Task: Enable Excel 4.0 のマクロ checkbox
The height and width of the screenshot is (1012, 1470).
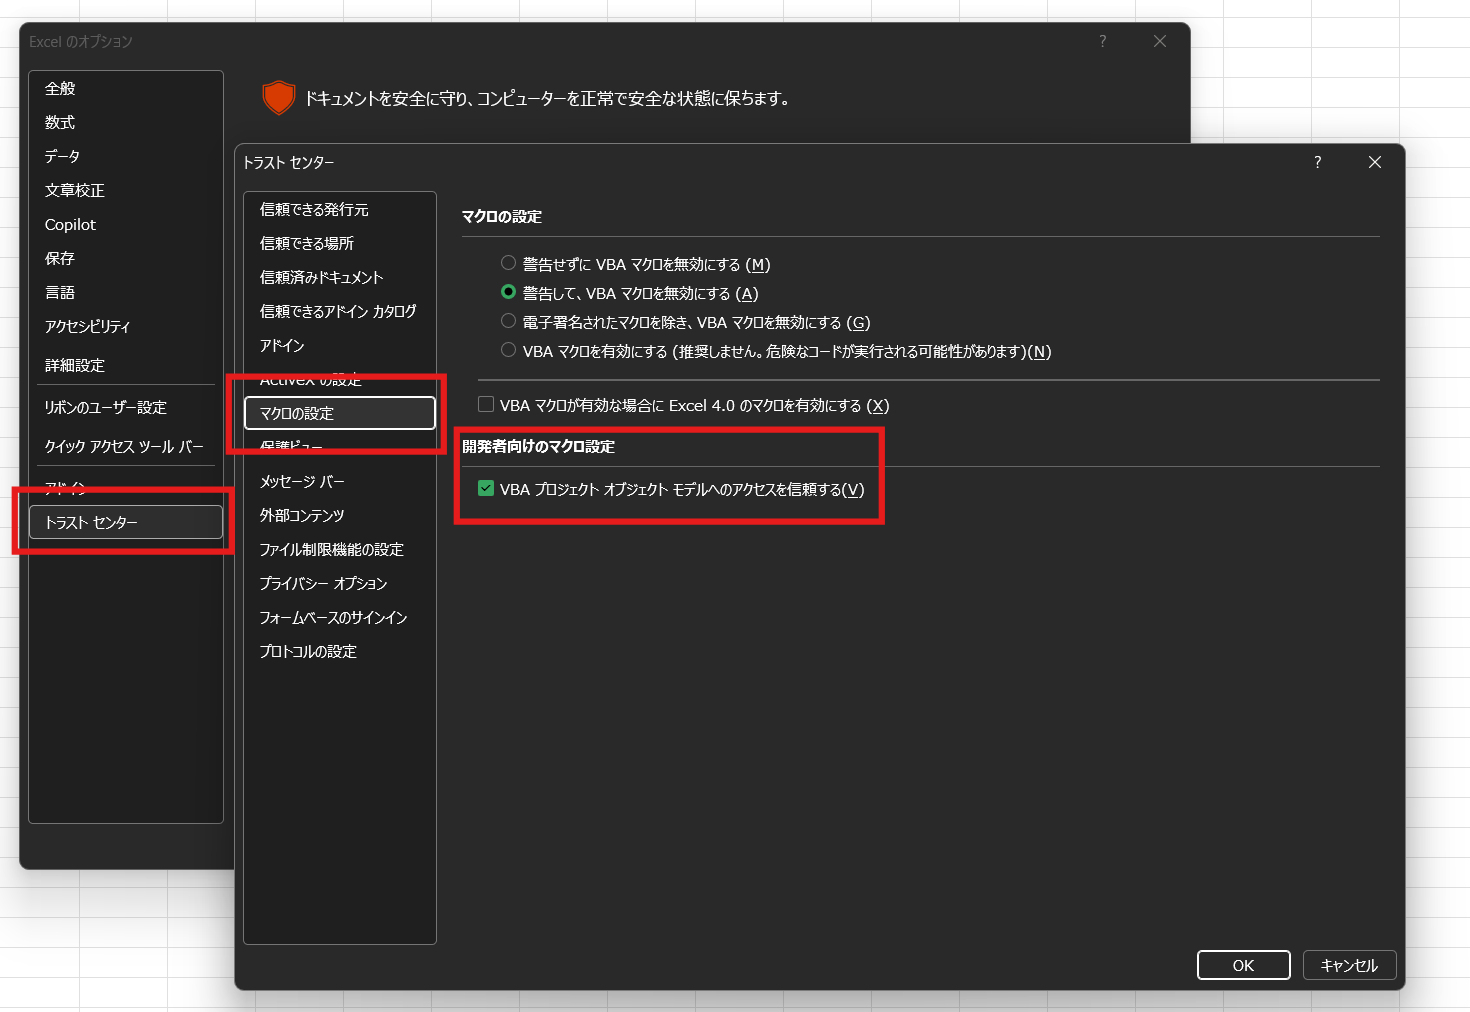Action: [x=486, y=404]
